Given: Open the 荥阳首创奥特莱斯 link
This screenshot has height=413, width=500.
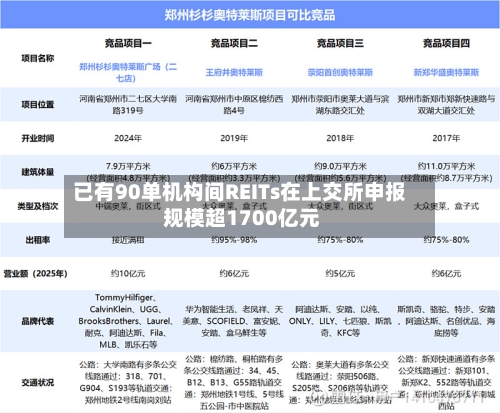Looking at the screenshot, I should 340,72.
